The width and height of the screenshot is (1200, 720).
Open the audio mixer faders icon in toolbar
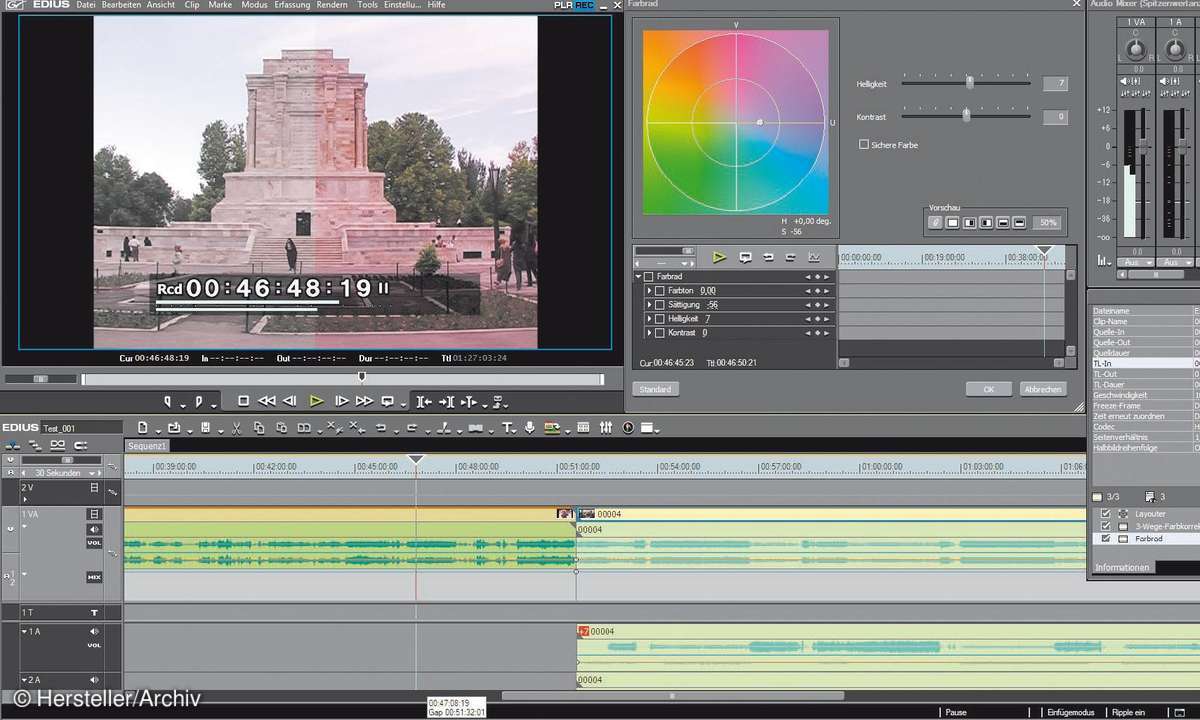click(606, 428)
